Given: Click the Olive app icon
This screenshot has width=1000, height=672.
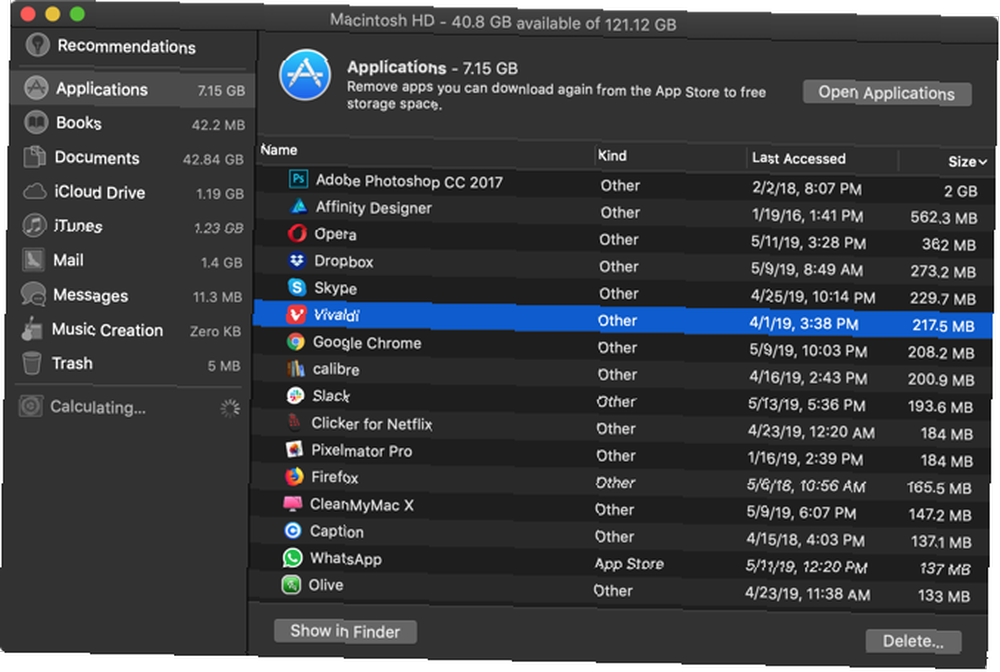Looking at the screenshot, I should 291,585.
